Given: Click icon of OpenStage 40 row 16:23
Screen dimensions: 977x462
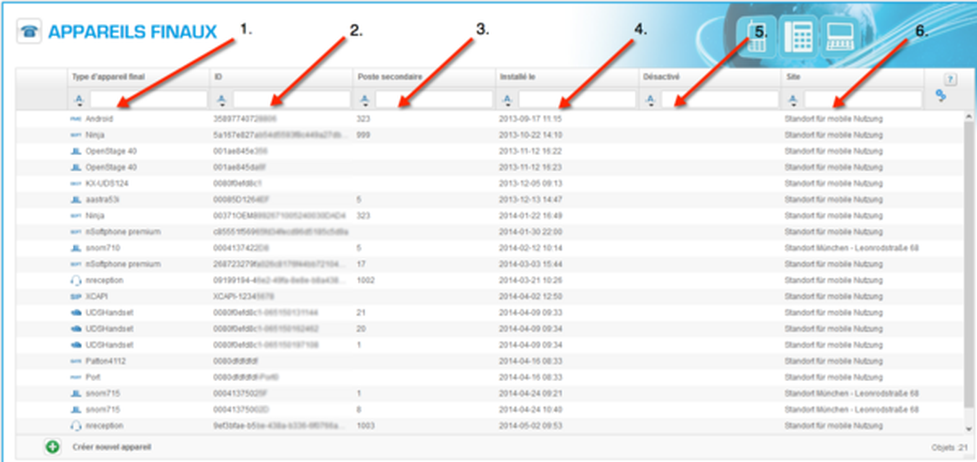Looking at the screenshot, I should (76, 167).
